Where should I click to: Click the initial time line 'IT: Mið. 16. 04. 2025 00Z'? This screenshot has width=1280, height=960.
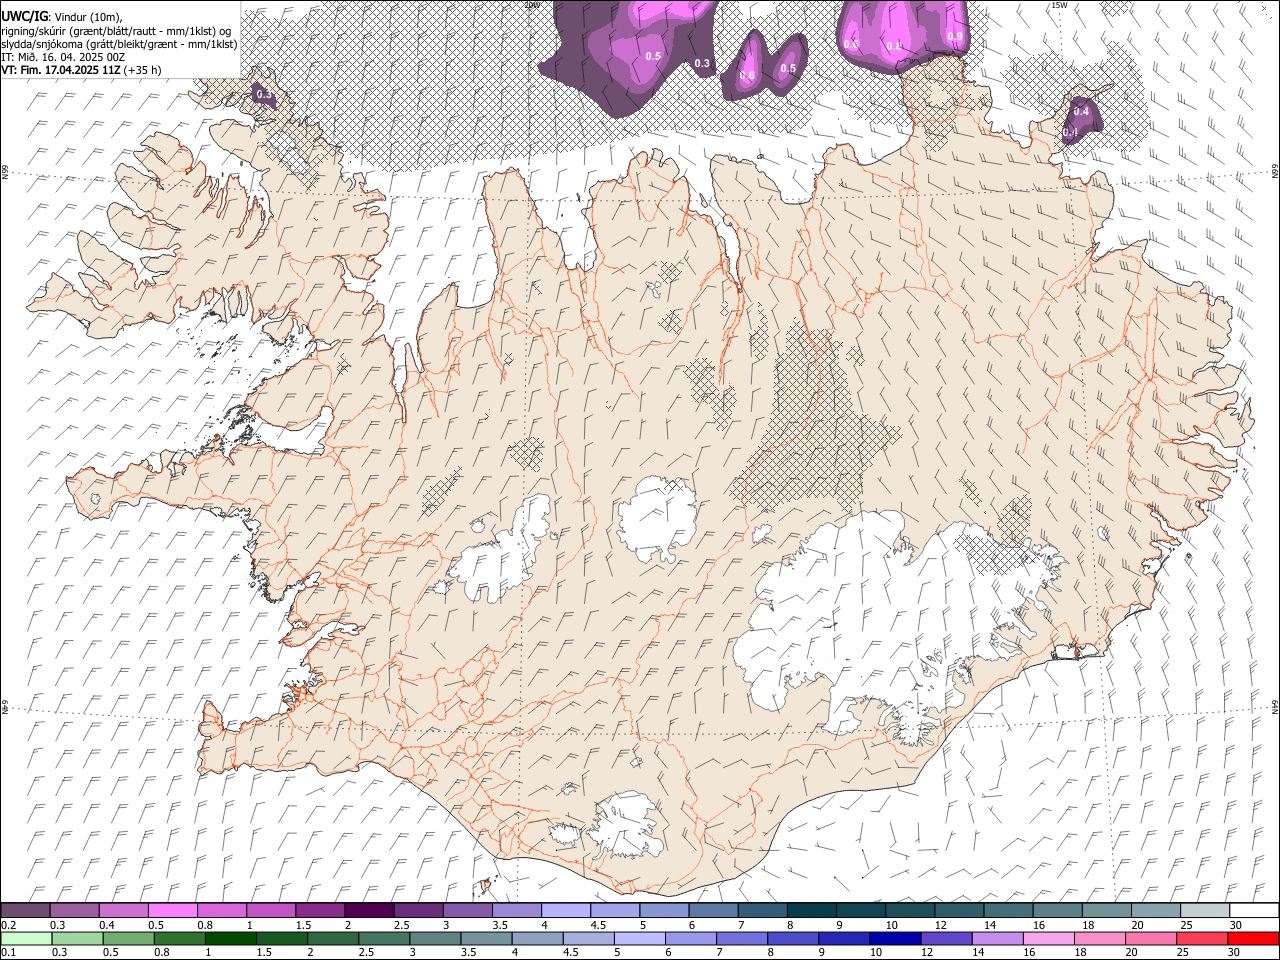tap(63, 57)
